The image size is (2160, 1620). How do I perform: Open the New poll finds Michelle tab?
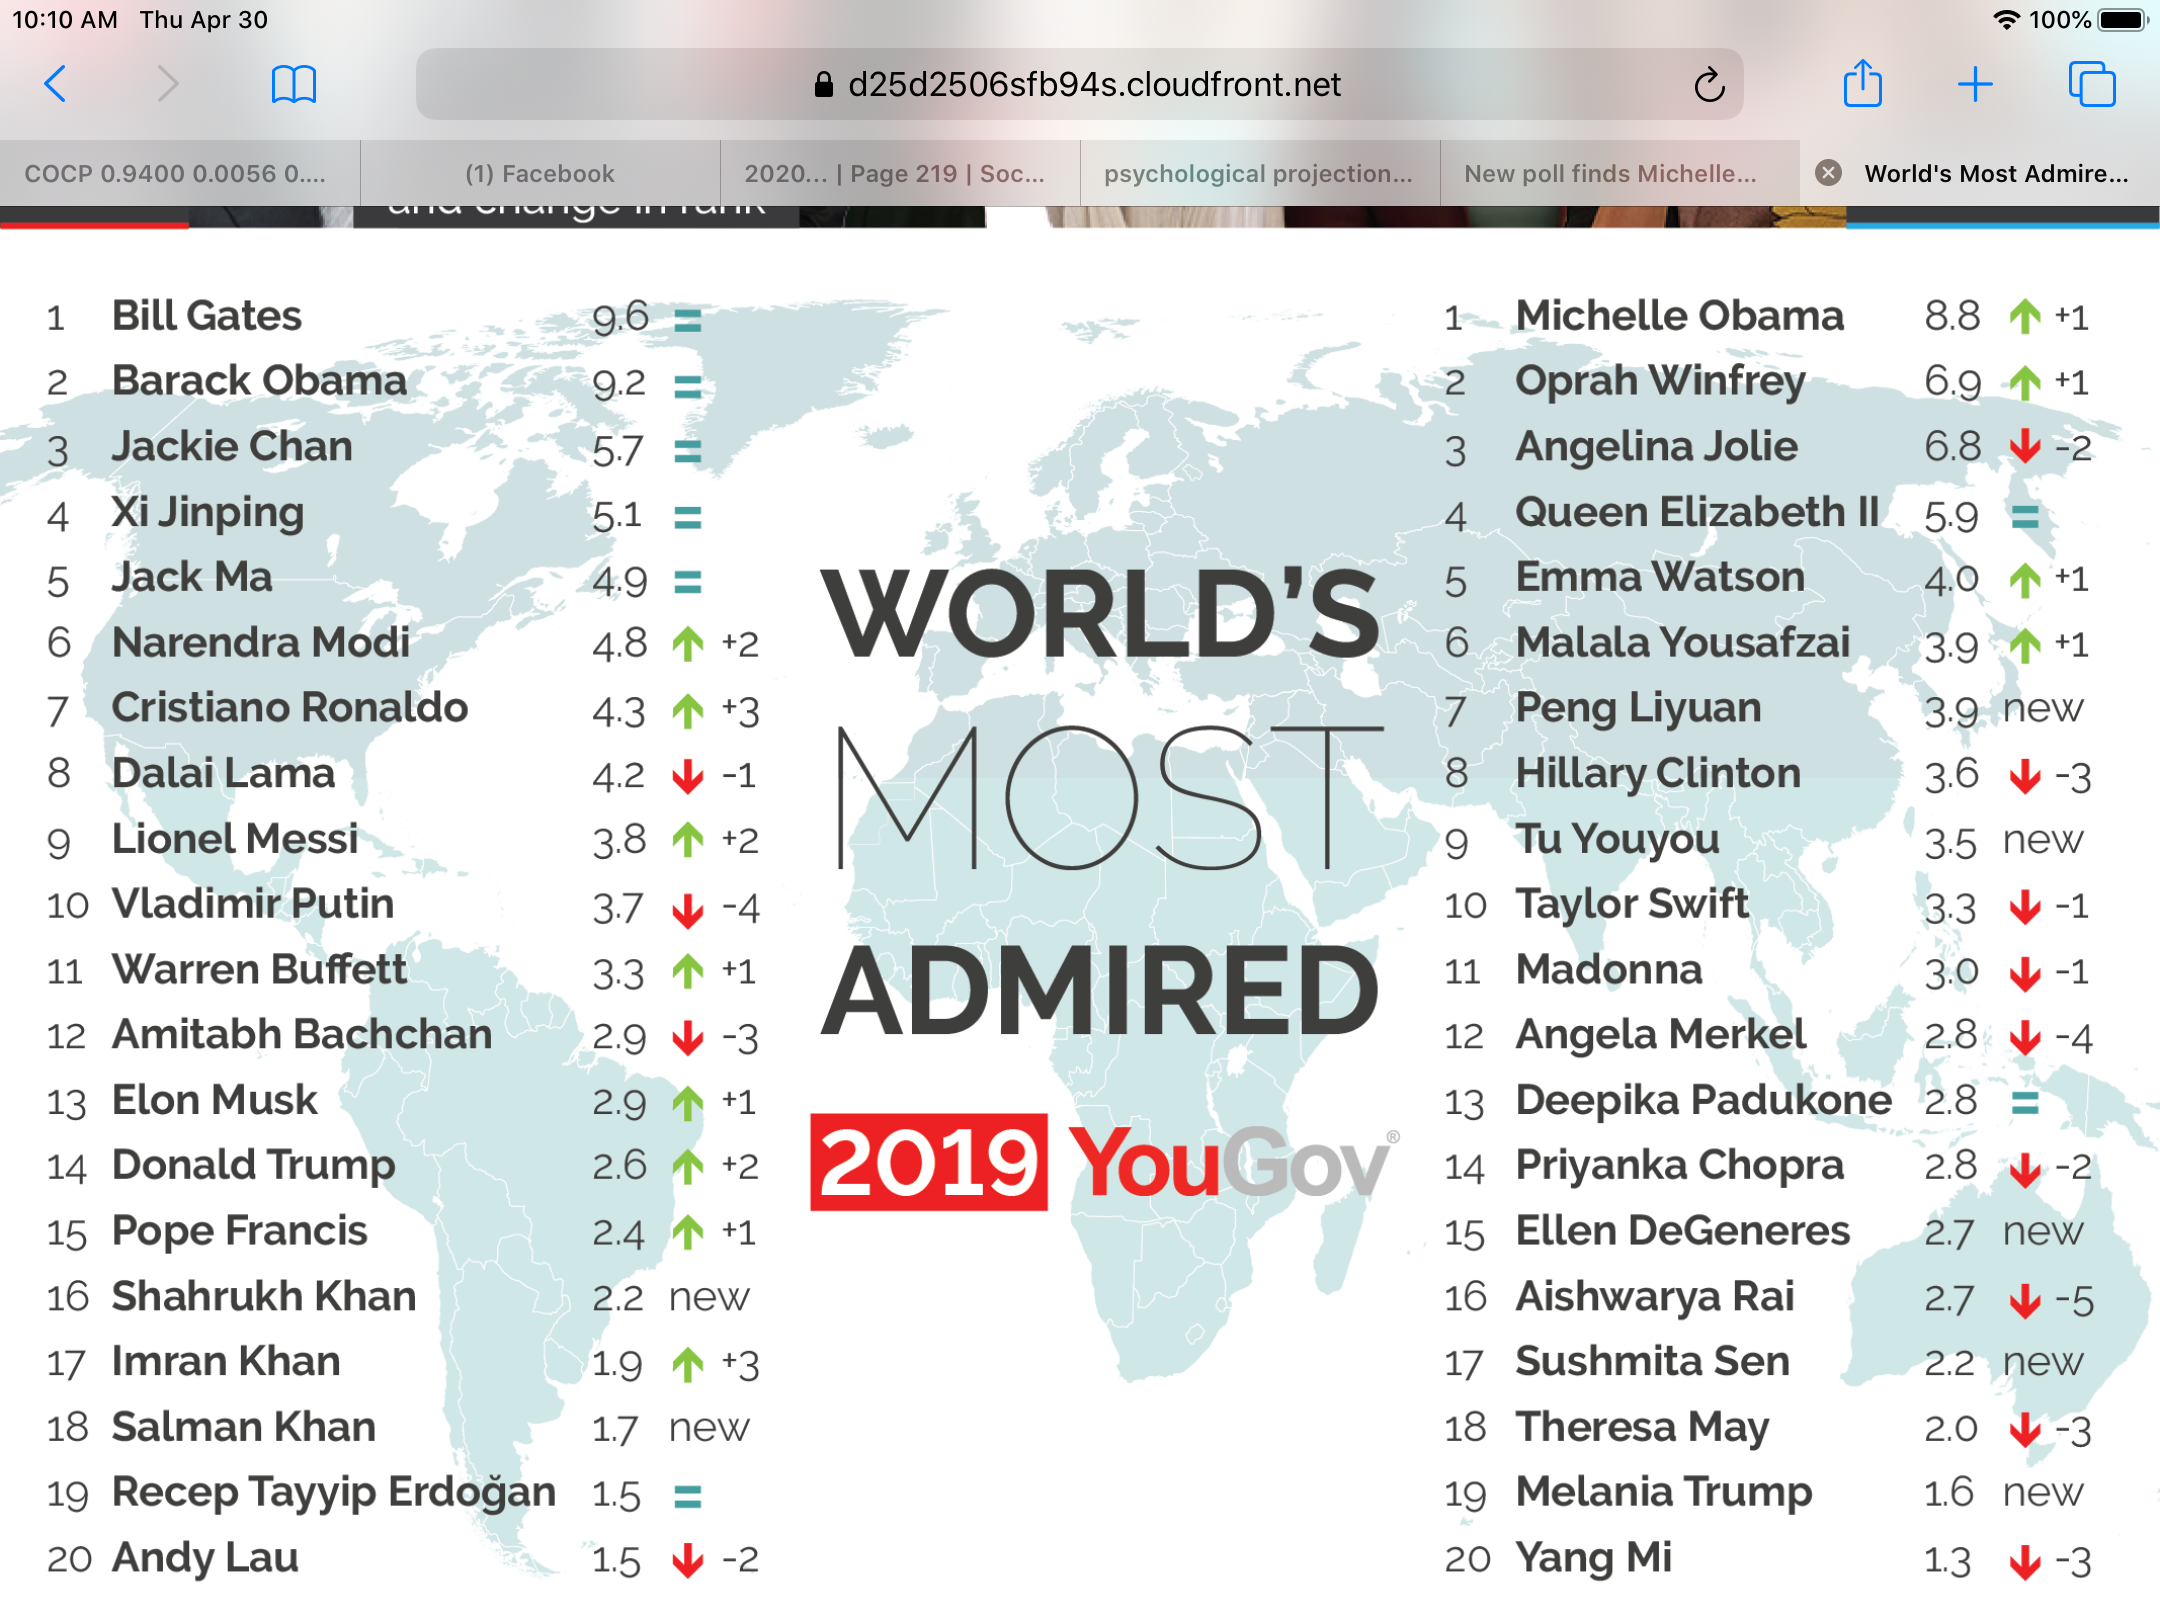click(1610, 173)
